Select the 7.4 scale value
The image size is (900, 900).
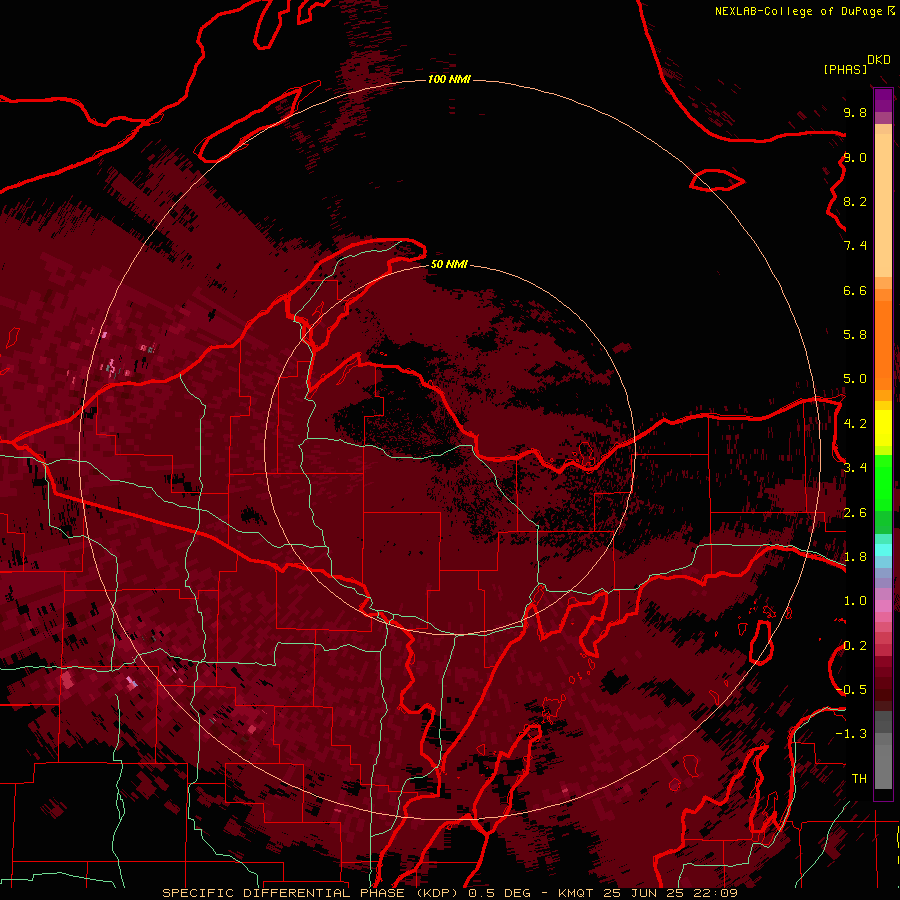tap(855, 246)
